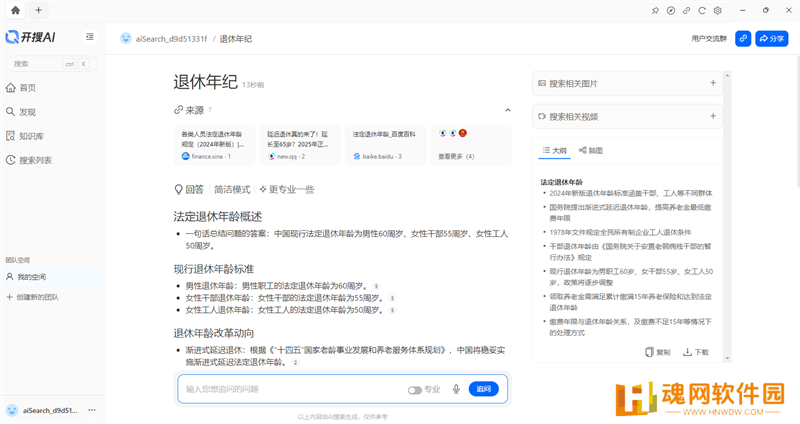The image size is (800, 424).
Task: Click 创建新的团队
Action: 33,297
